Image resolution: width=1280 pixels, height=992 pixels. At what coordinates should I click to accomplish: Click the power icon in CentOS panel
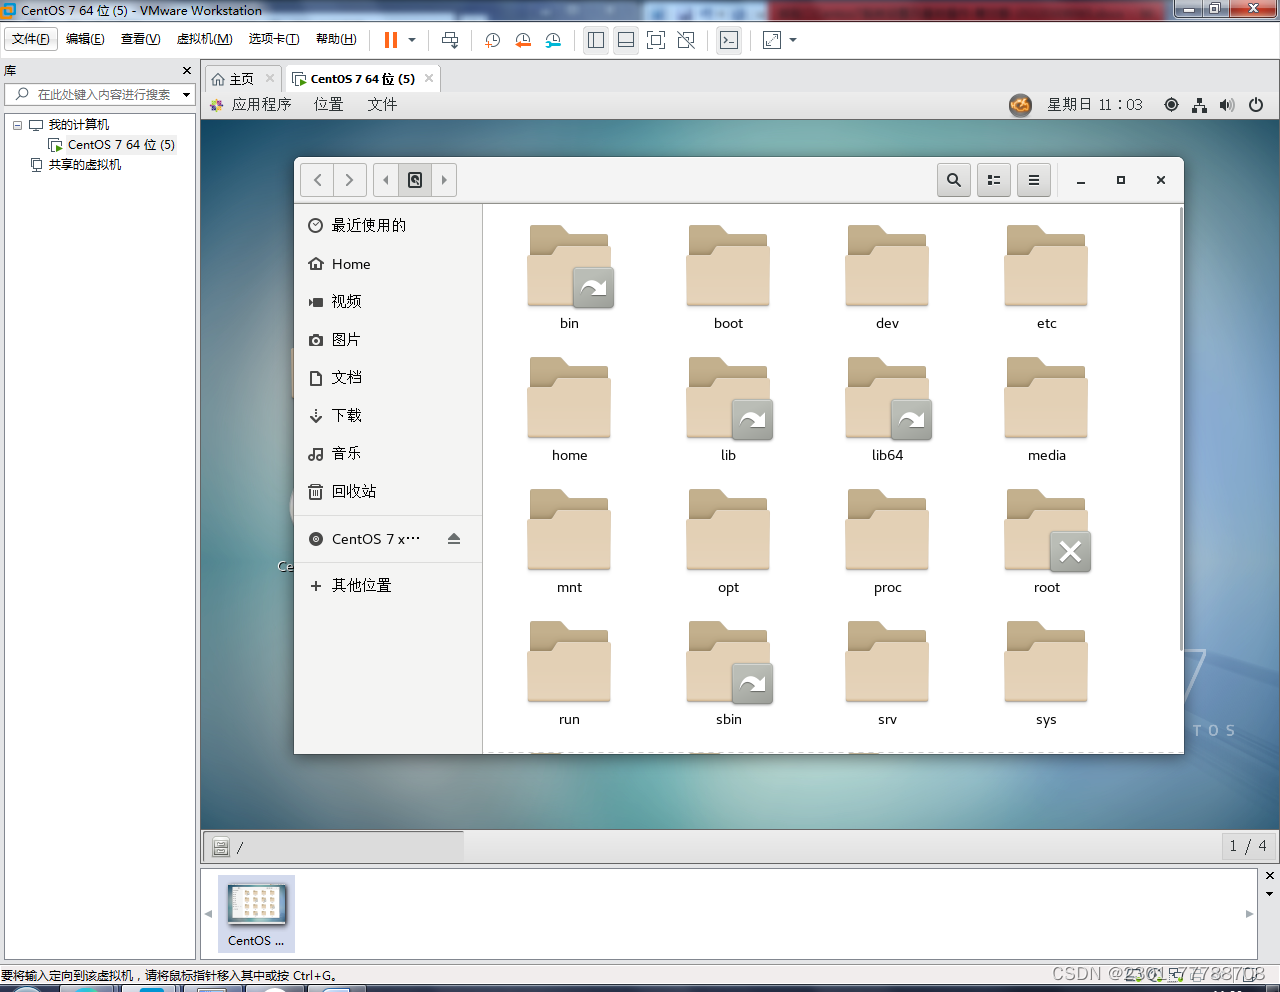[1256, 104]
